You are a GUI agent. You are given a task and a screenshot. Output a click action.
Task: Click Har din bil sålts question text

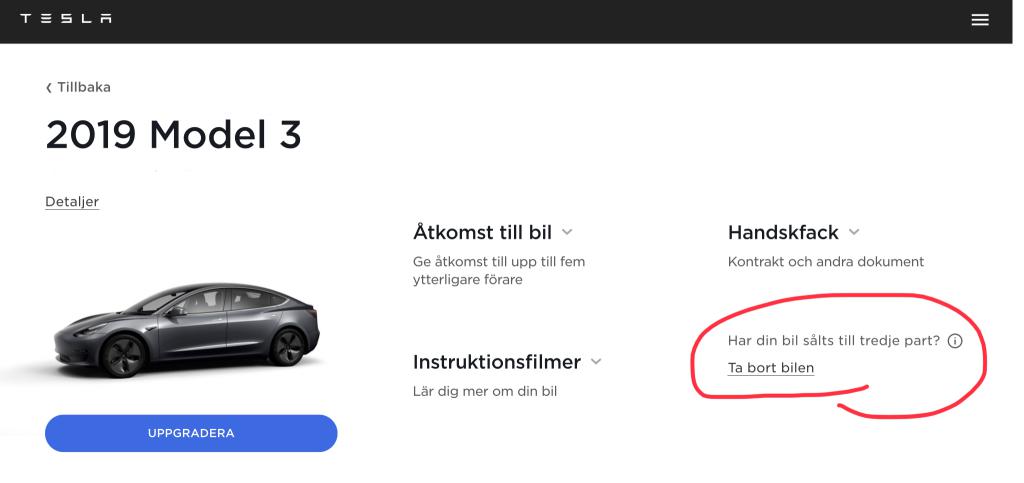(833, 341)
